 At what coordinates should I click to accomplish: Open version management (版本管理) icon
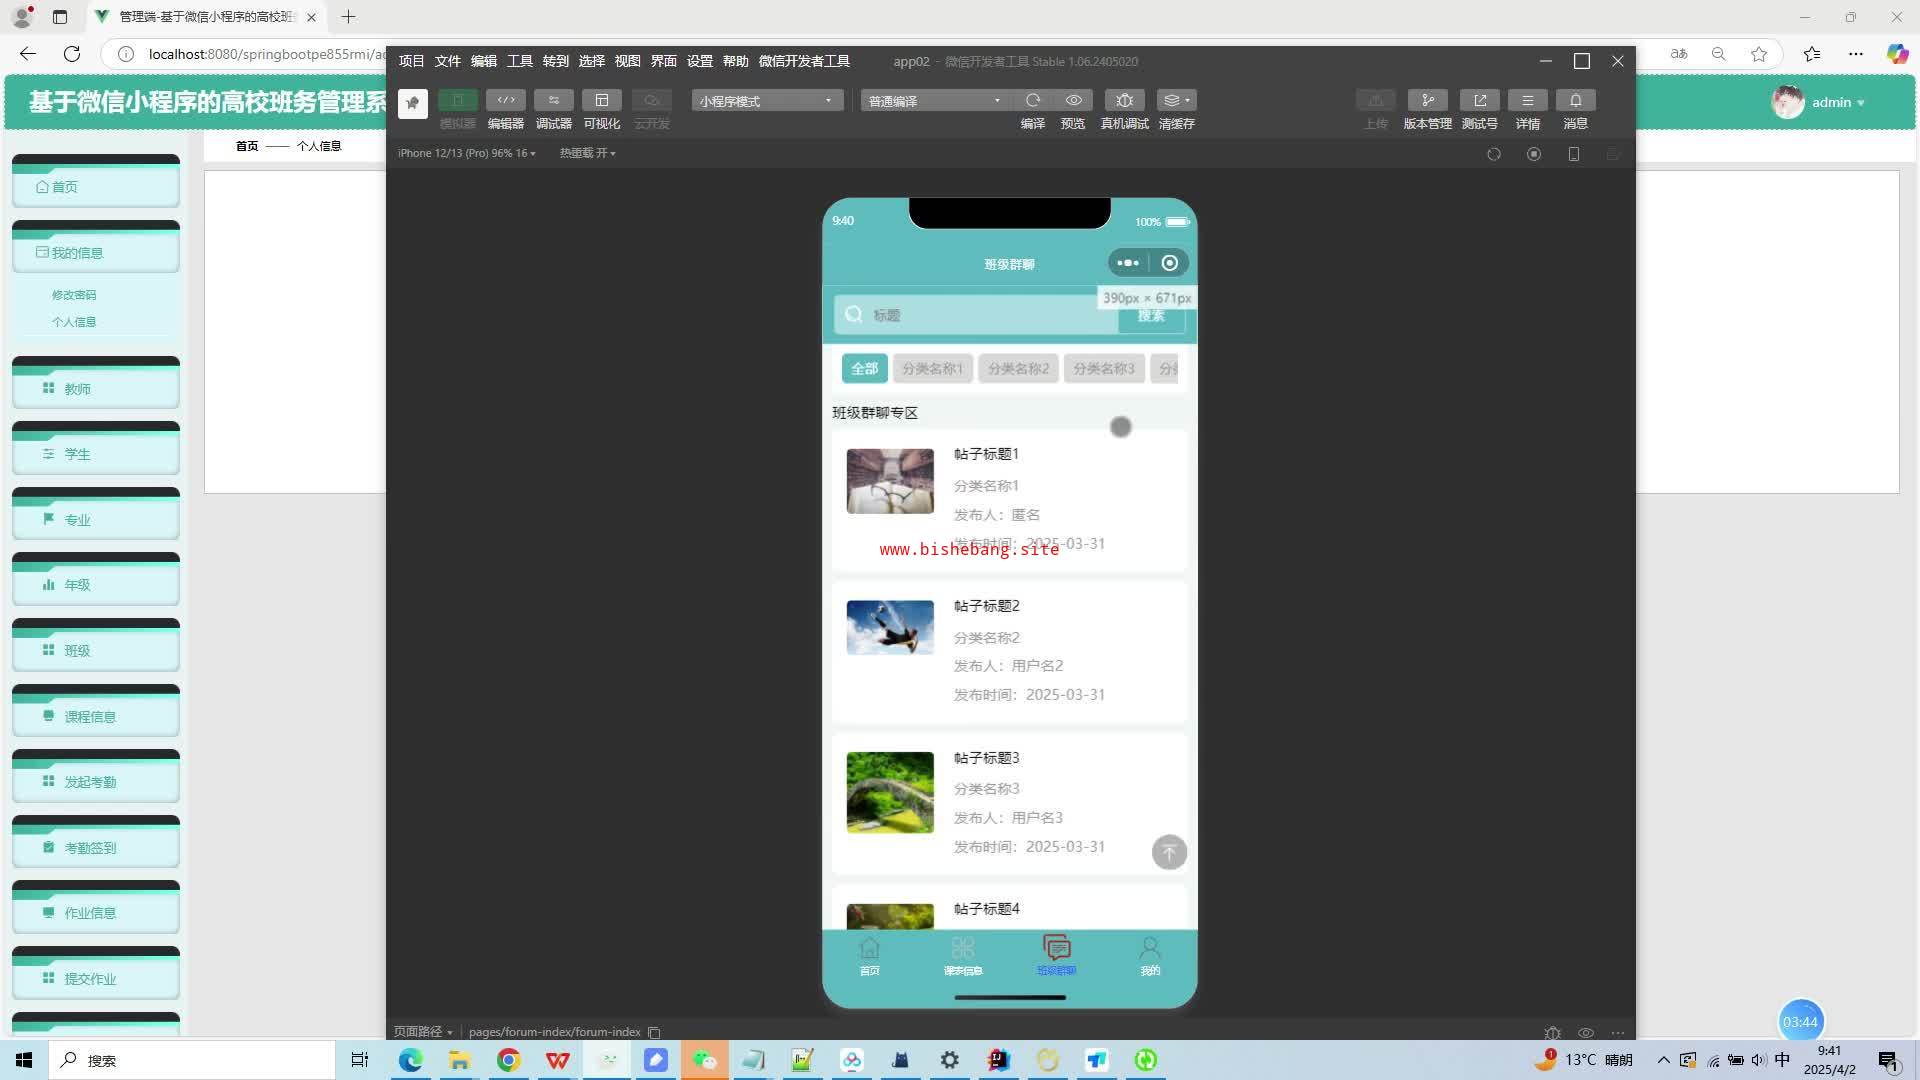(x=1427, y=101)
